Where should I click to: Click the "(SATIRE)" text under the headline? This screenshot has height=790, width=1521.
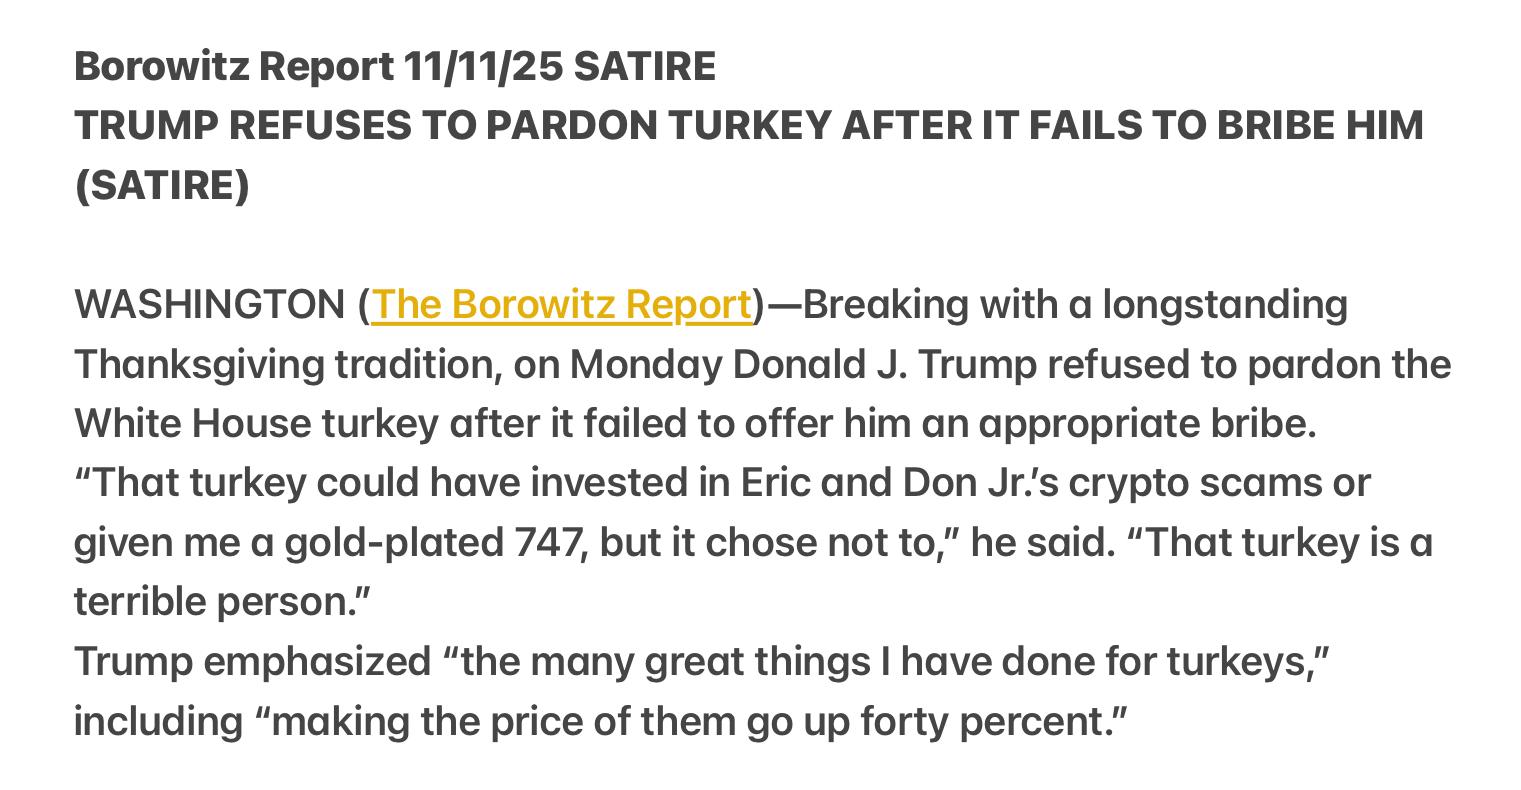click(162, 185)
